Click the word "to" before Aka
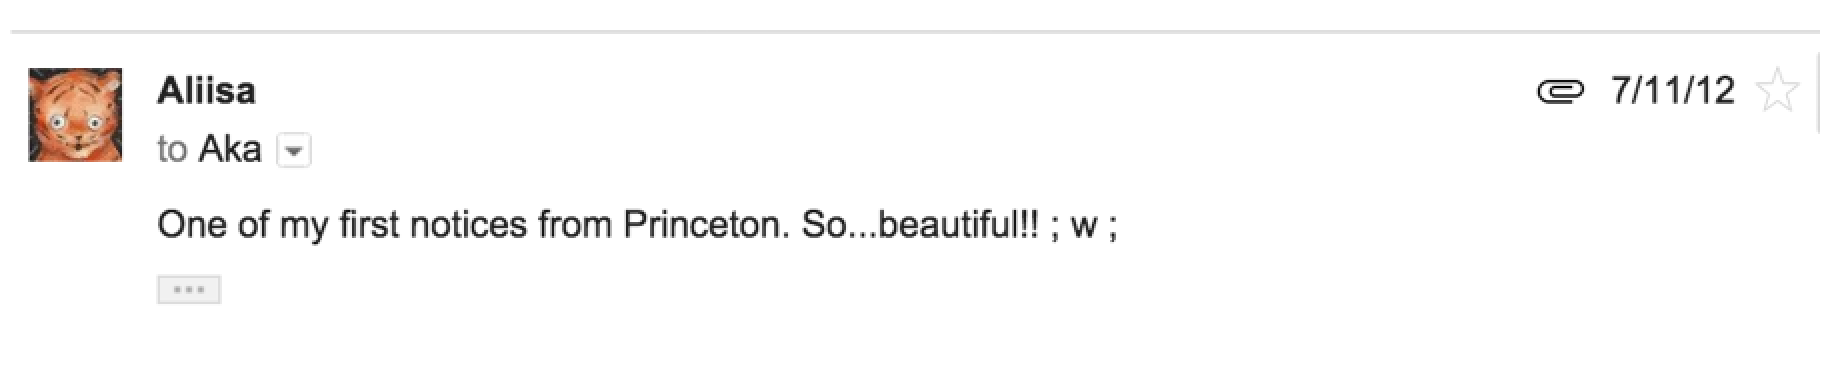 tap(172, 150)
